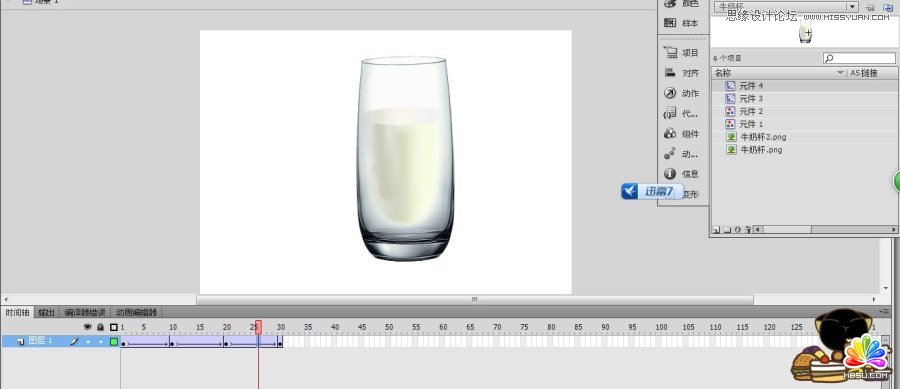900x389 pixels.
Task: Open the 项目 (Project) panel icon
Action: coord(670,52)
